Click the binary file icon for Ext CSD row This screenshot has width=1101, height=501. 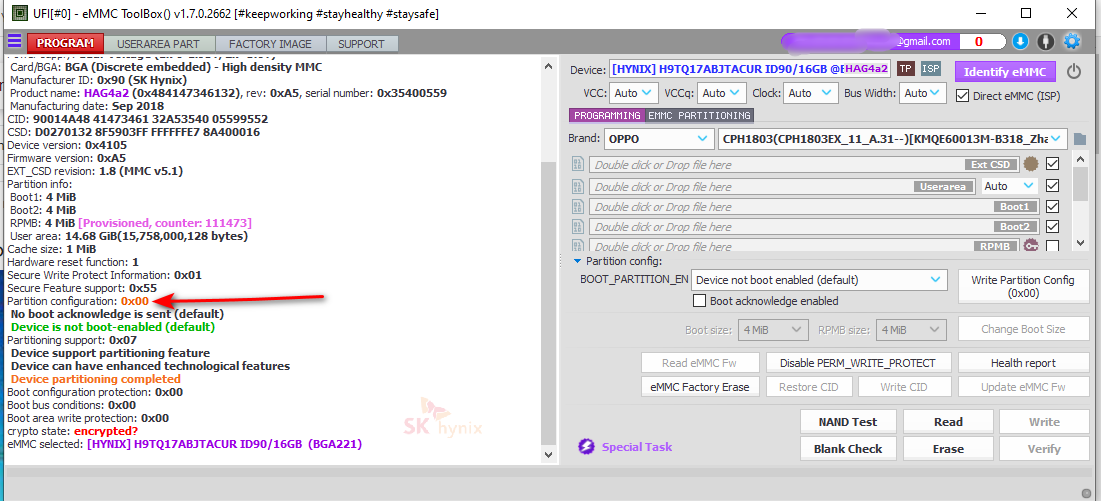click(x=578, y=165)
